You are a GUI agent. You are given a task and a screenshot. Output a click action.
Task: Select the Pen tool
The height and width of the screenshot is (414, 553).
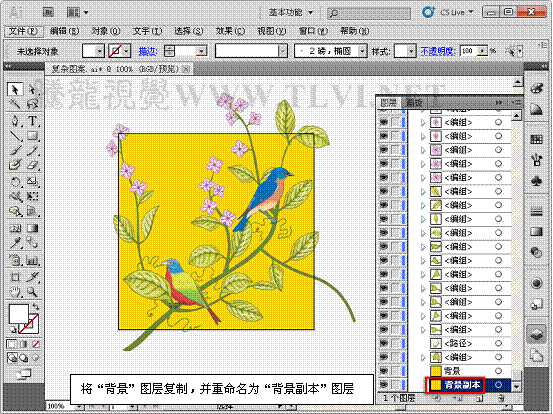tap(15, 121)
